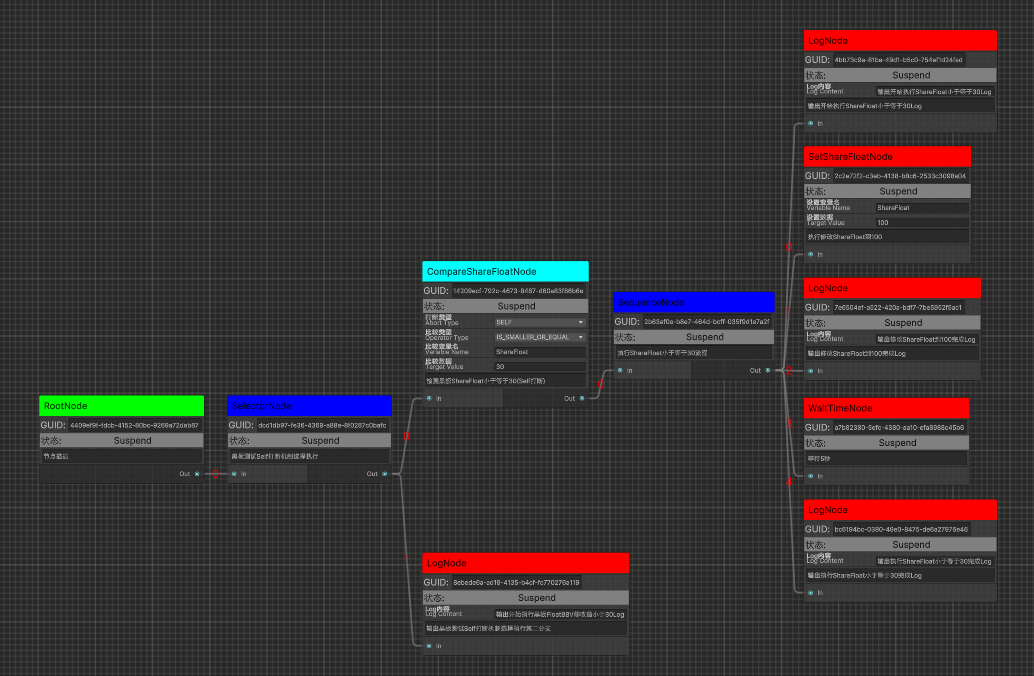Screen dimensions: 1034x676
Task: Click the SelectorNode Out port circle
Action: (x=385, y=474)
